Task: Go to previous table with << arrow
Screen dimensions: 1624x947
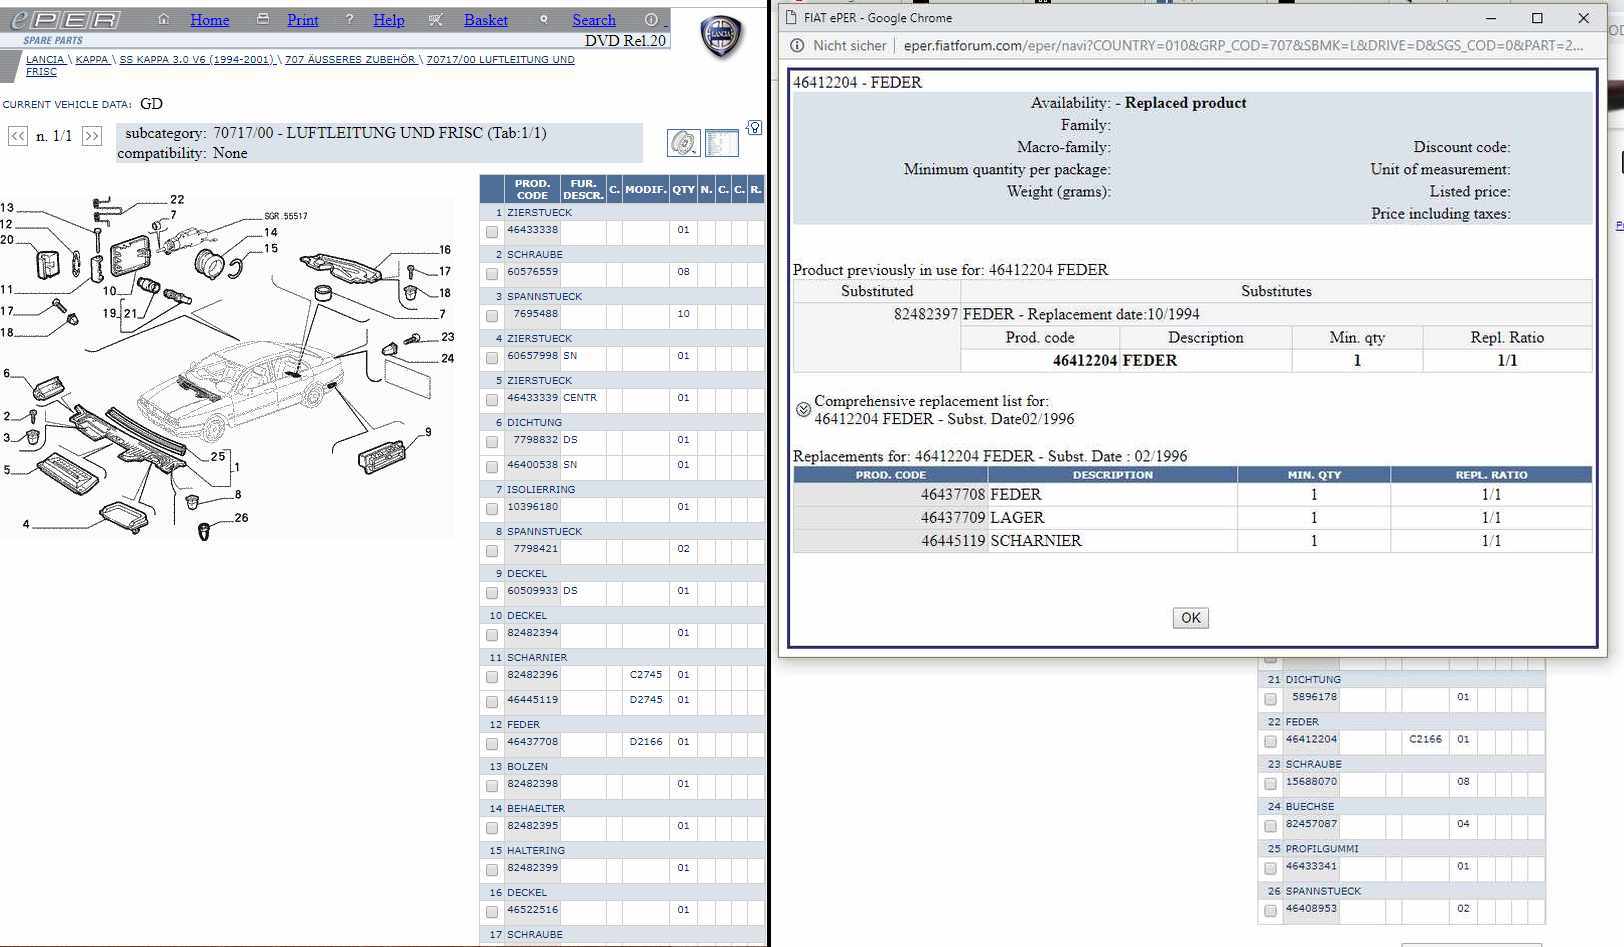Action: click(x=18, y=136)
